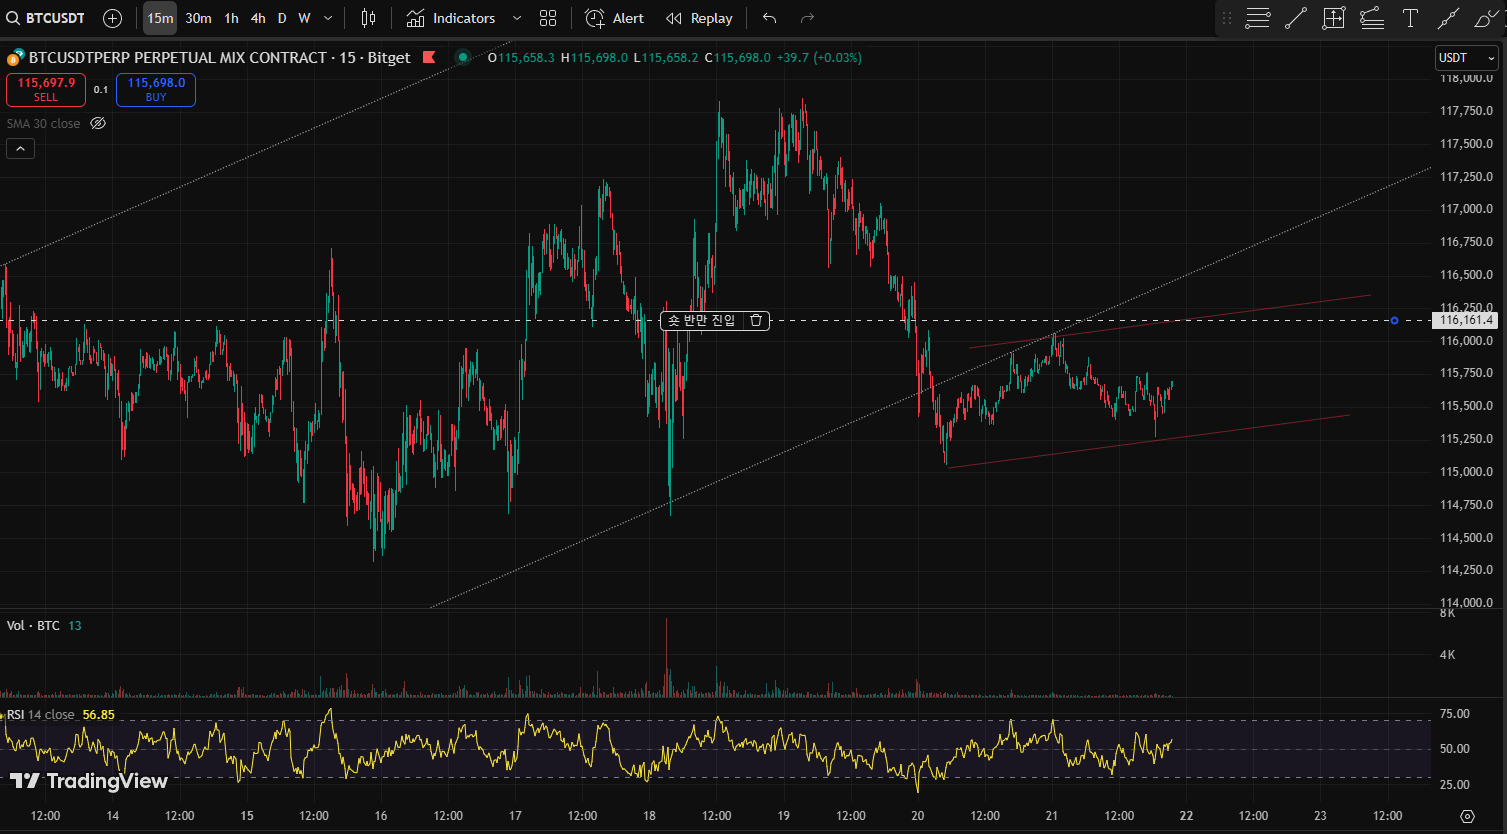Collapse the indicator legend arrow
Image resolution: width=1507 pixels, height=834 pixels.
[x=20, y=149]
